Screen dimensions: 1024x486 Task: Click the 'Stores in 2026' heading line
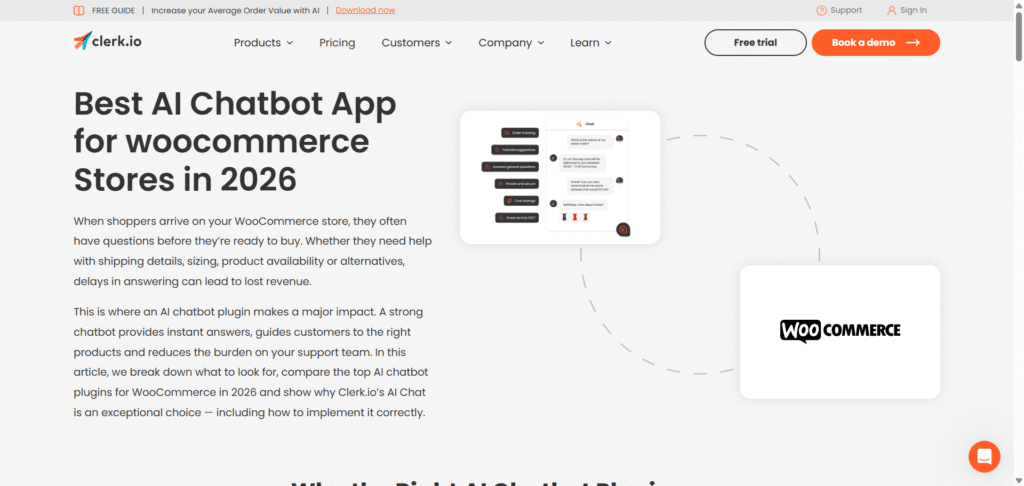(185, 179)
